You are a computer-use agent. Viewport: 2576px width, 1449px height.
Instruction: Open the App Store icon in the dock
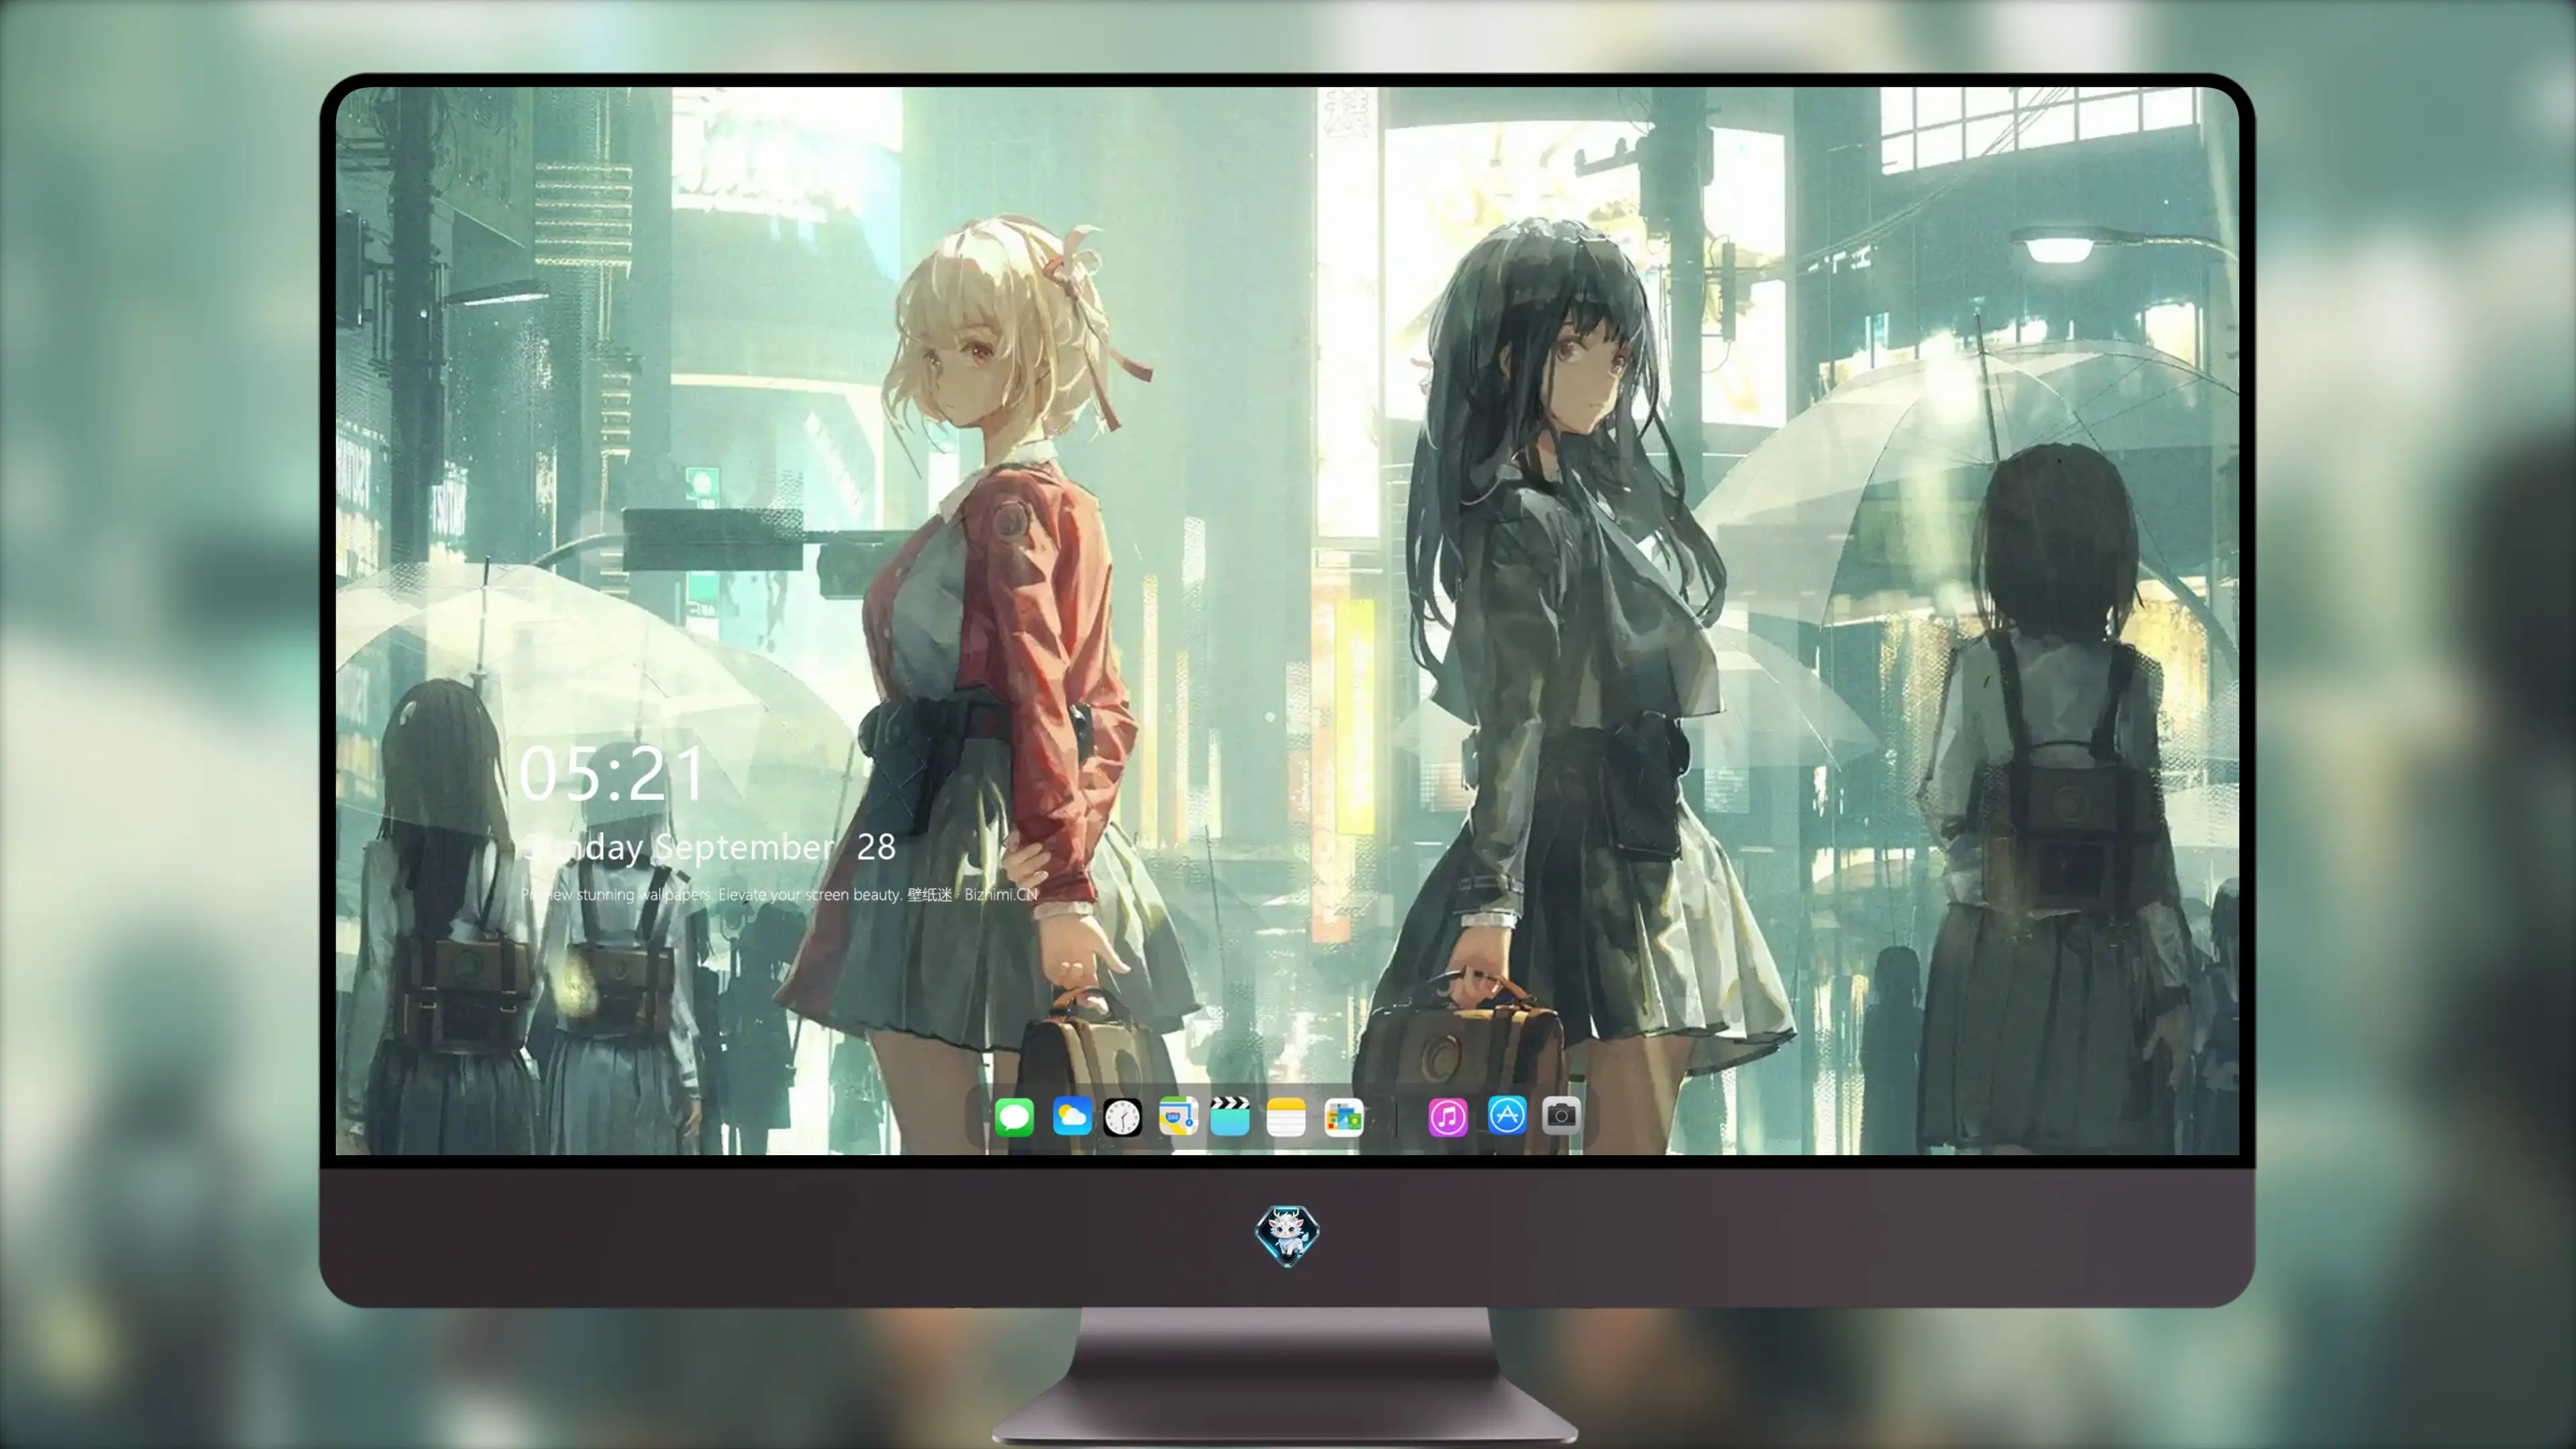[x=1506, y=1115]
